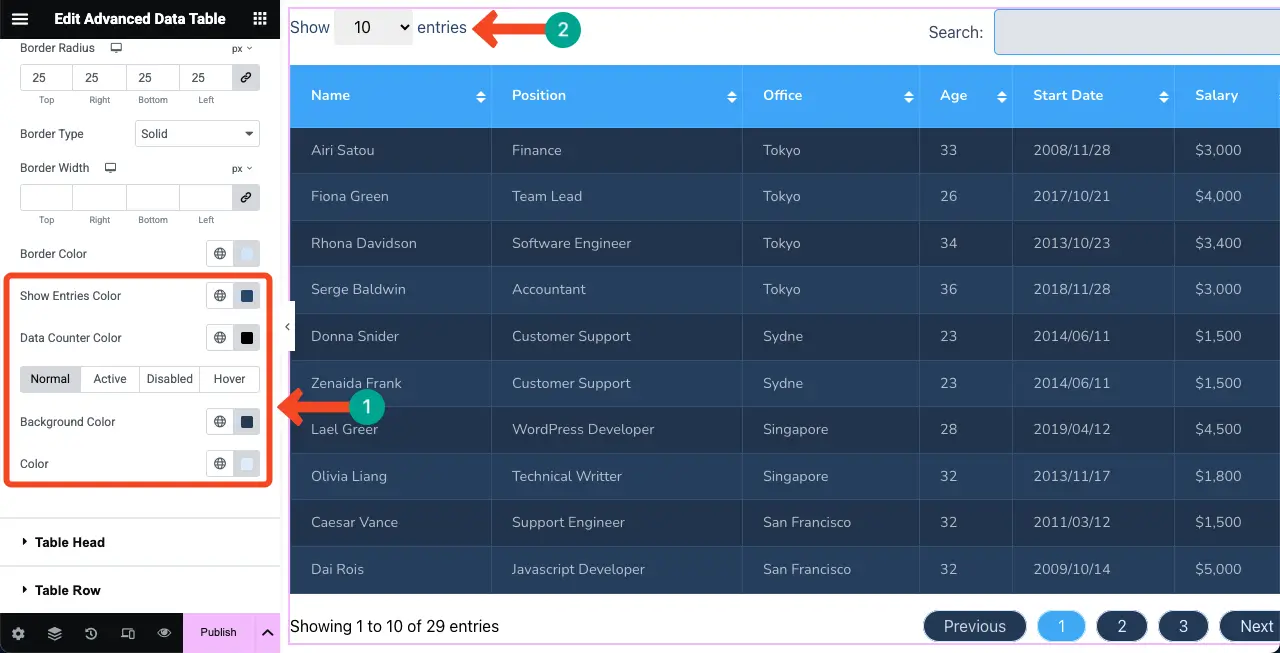Change Border Radius px unit
Screen dimensions: 1280x653
click(242, 48)
